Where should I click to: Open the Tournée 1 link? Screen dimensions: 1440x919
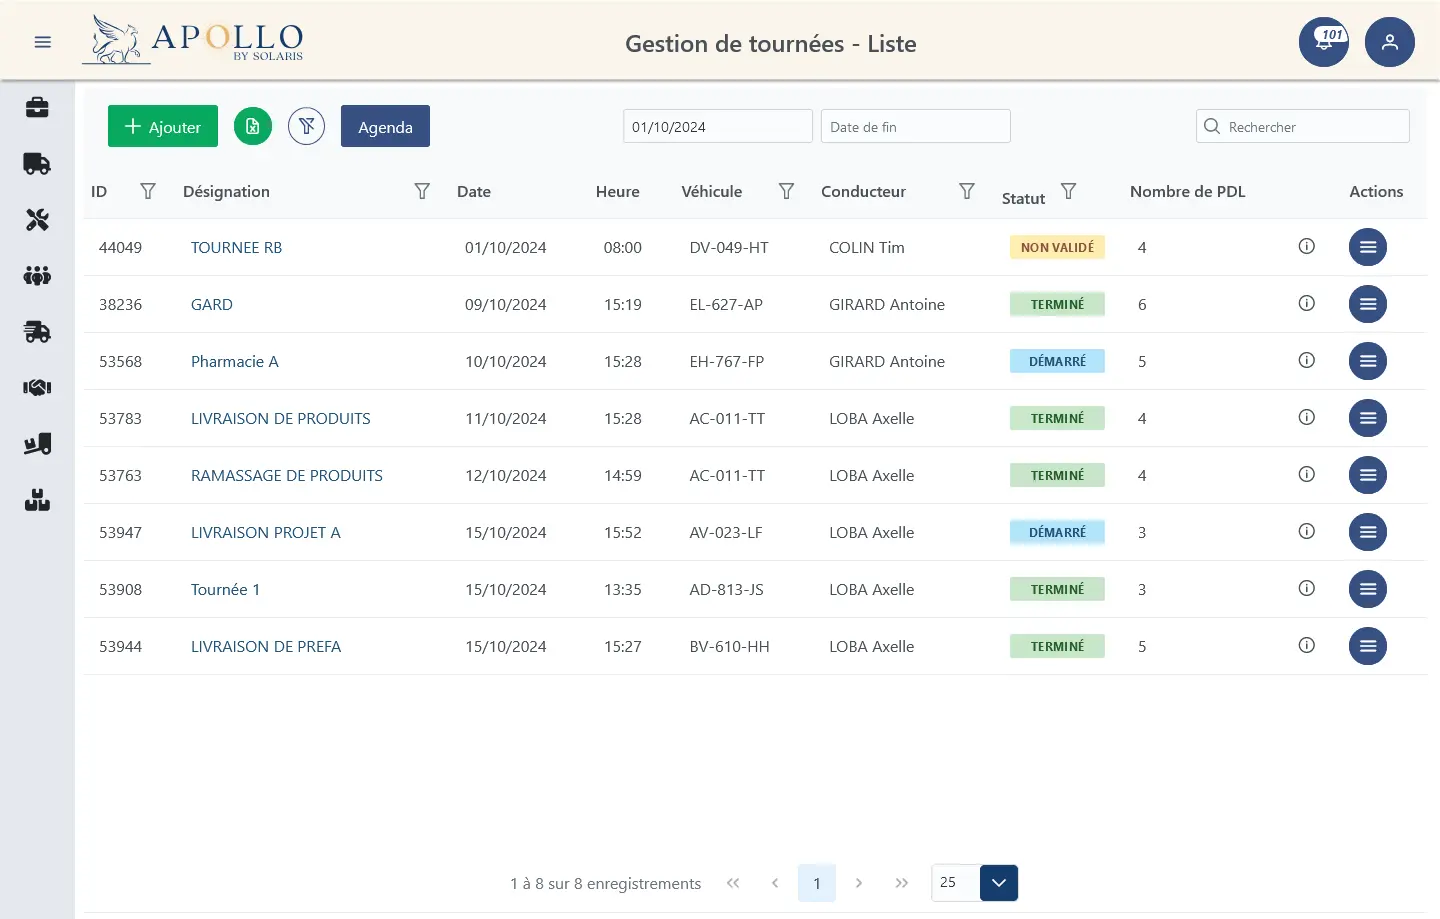click(225, 589)
